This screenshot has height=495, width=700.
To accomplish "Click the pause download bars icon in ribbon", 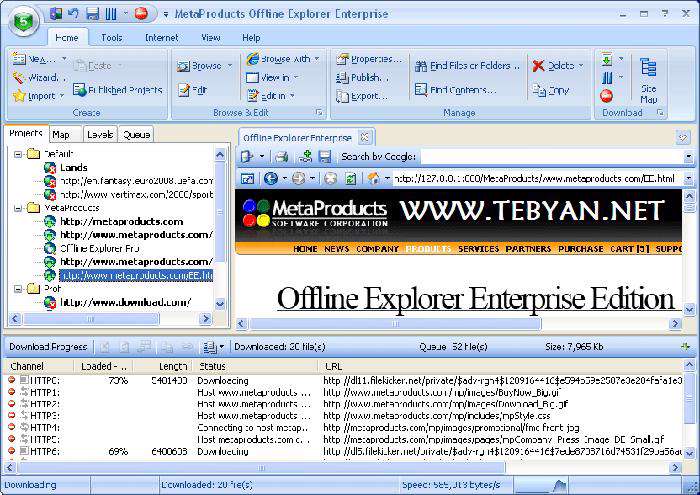I will [x=607, y=78].
